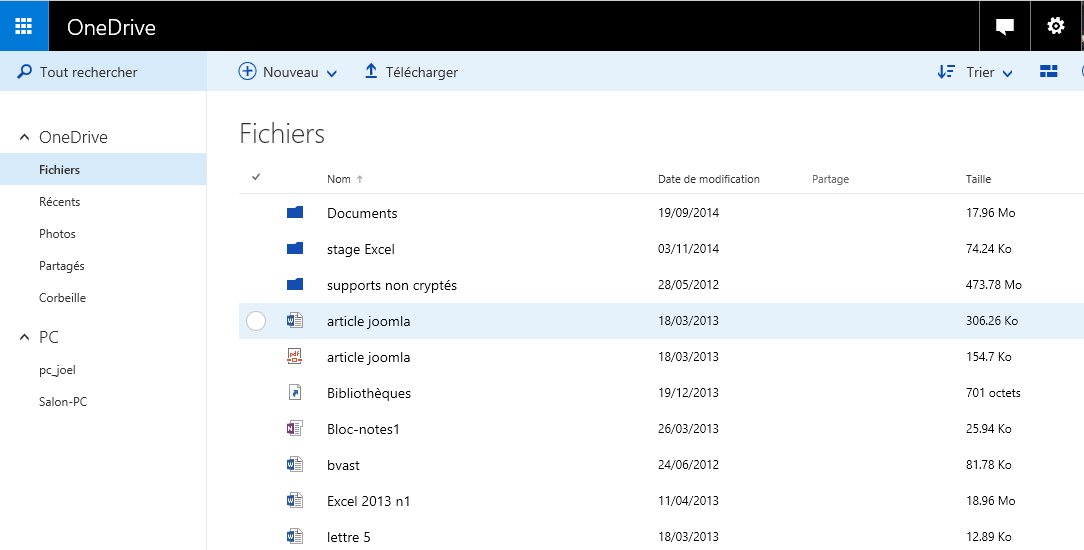Image resolution: width=1084 pixels, height=550 pixels.
Task: Click the Word icon of bvast
Action: pyautogui.click(x=295, y=464)
